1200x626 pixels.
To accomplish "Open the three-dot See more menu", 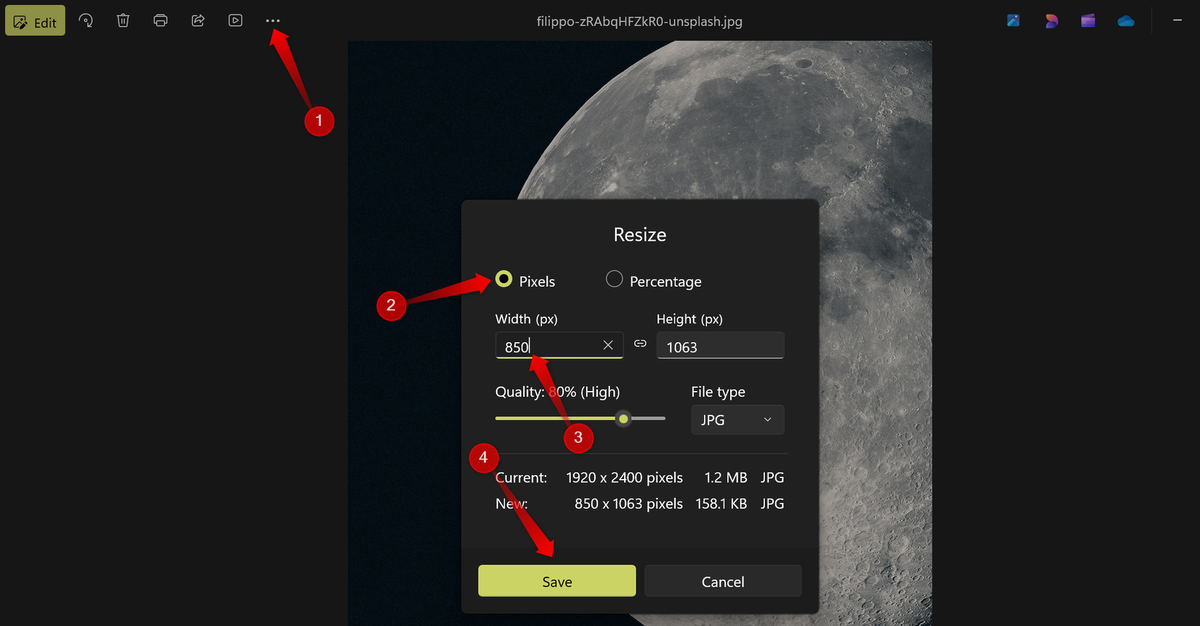I will (x=273, y=20).
